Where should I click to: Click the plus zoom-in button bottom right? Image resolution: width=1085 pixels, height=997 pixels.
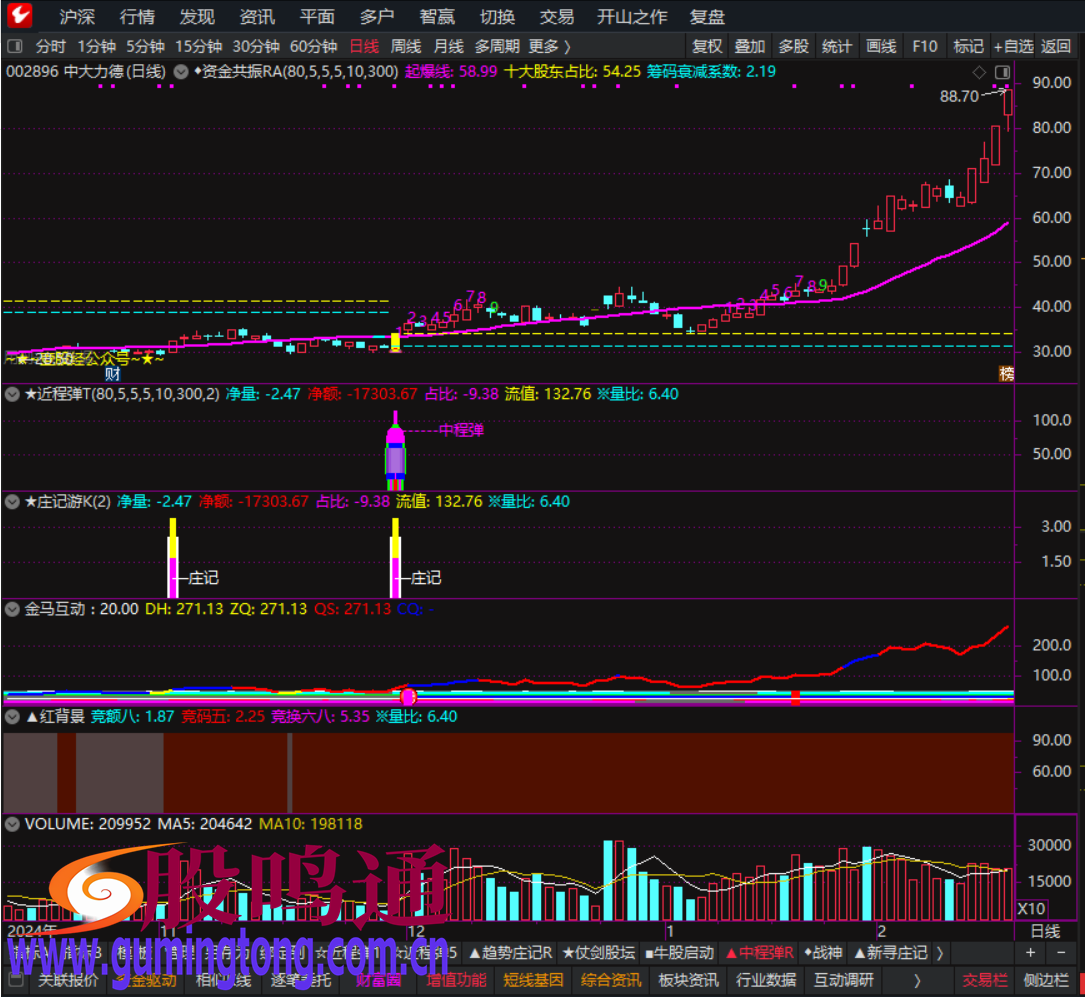tap(1031, 953)
